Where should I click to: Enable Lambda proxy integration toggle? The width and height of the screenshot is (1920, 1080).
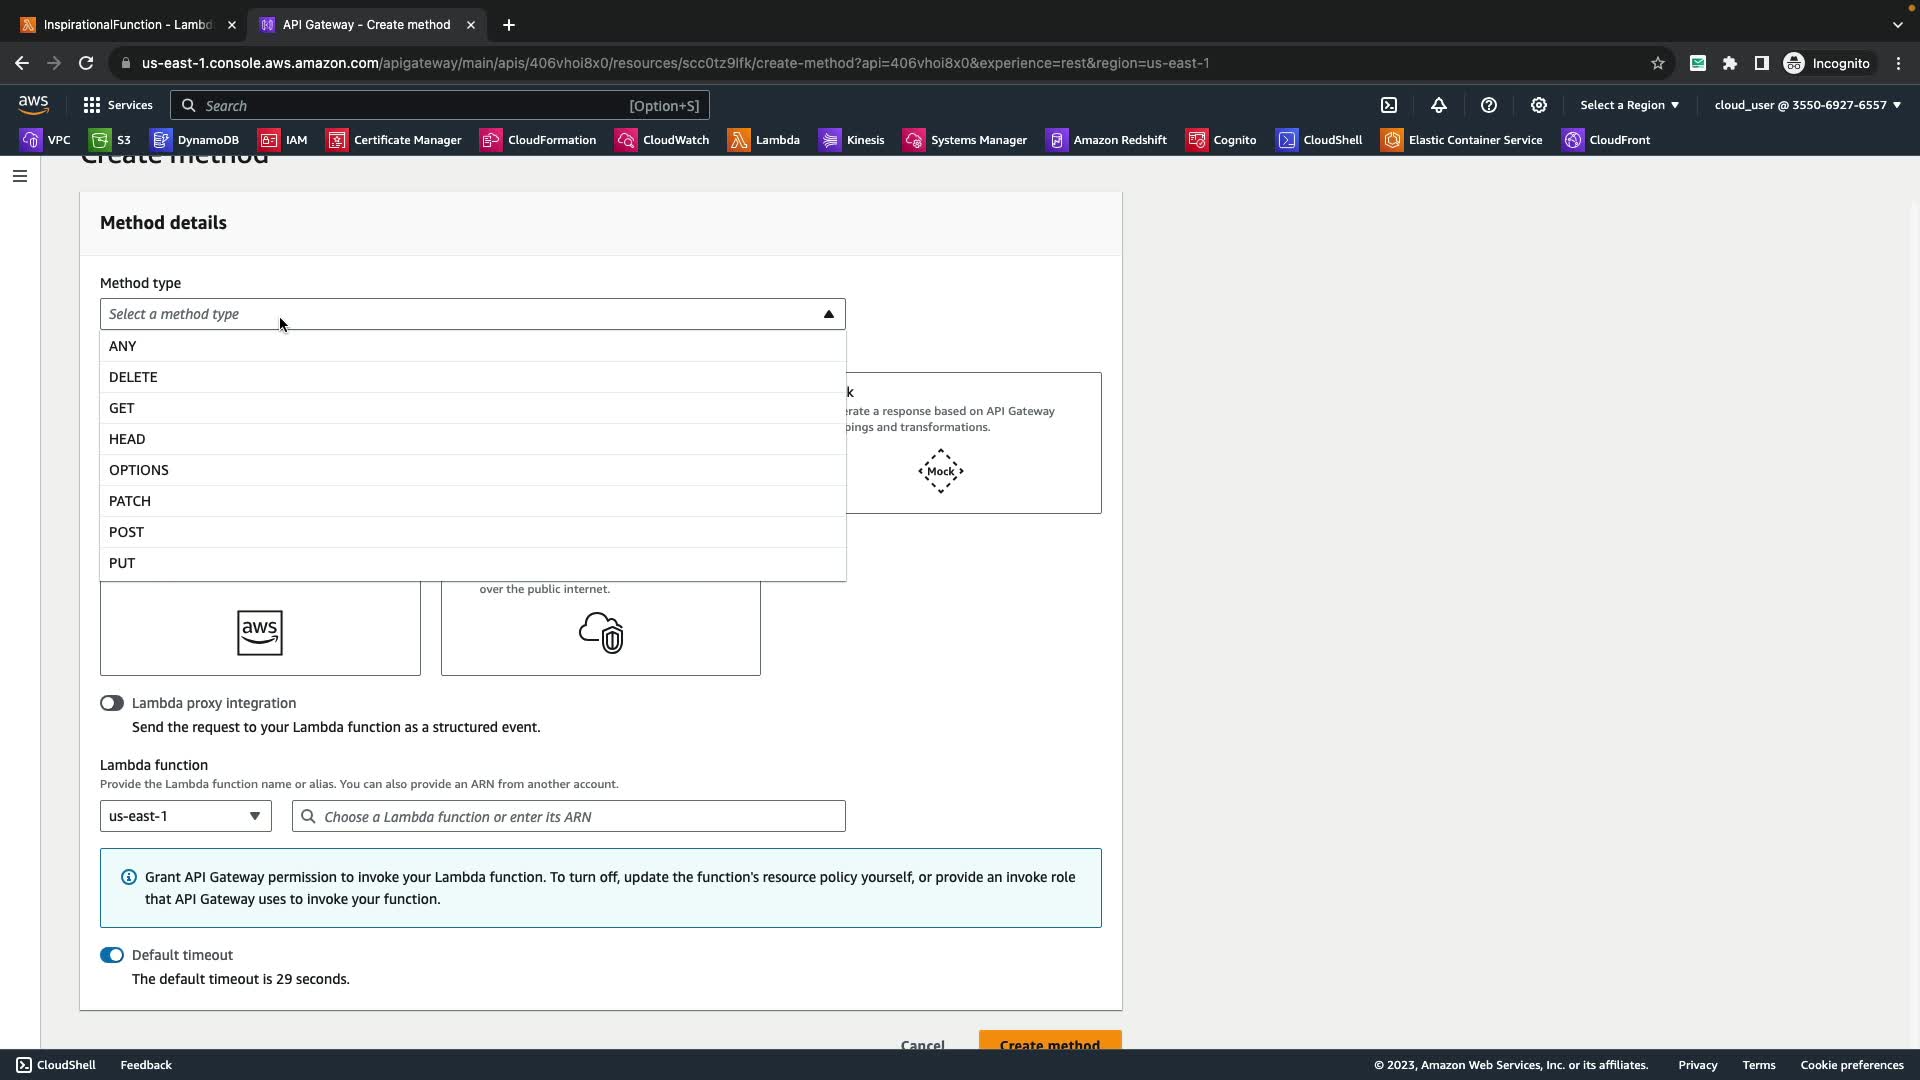pyautogui.click(x=111, y=703)
